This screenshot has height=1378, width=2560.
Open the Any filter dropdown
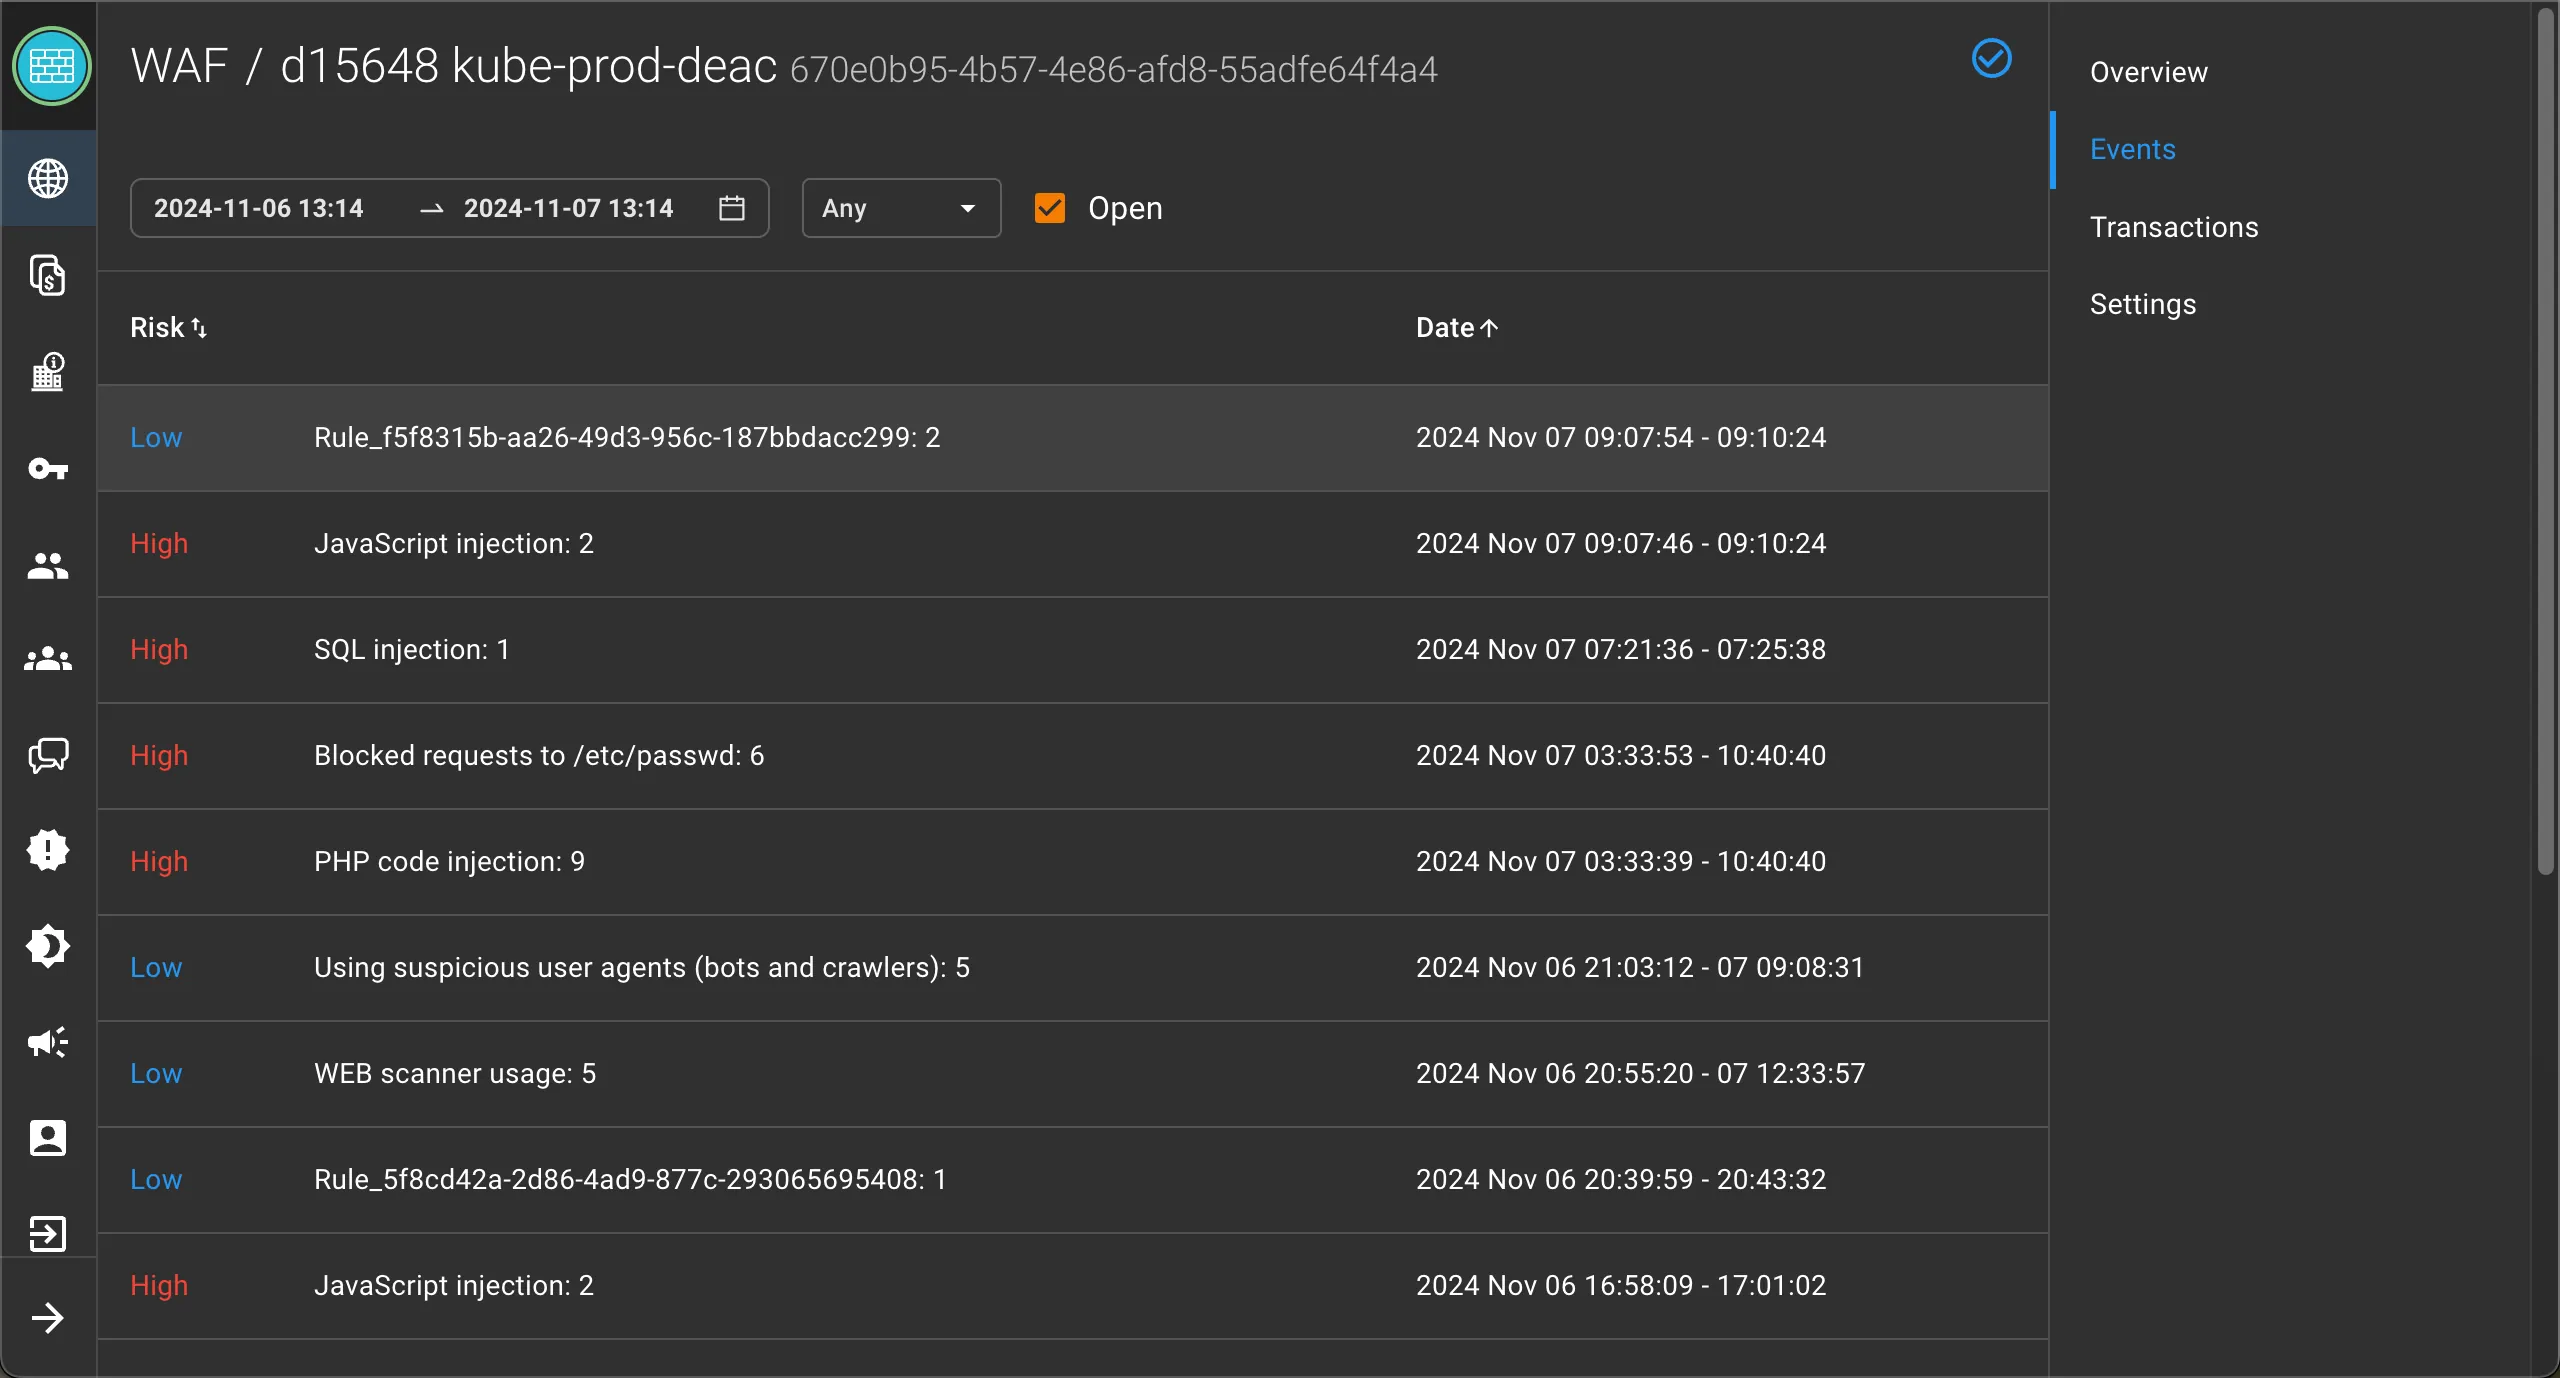coord(900,208)
